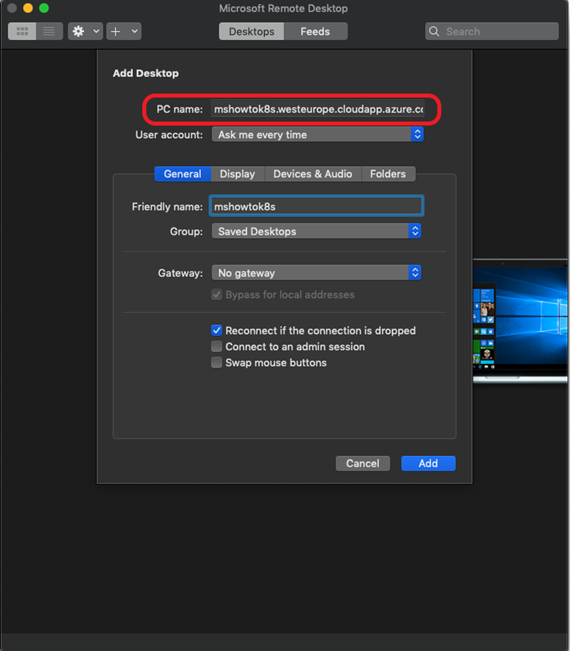This screenshot has width=570, height=651.
Task: Select the Desktops tab
Action: click(252, 32)
